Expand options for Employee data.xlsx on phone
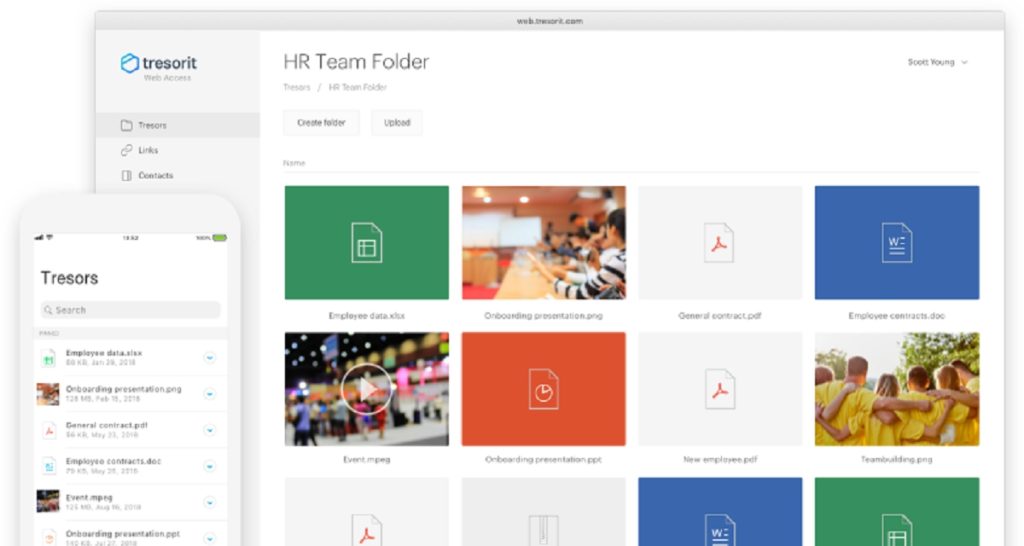The height and width of the screenshot is (546, 1024). point(209,357)
